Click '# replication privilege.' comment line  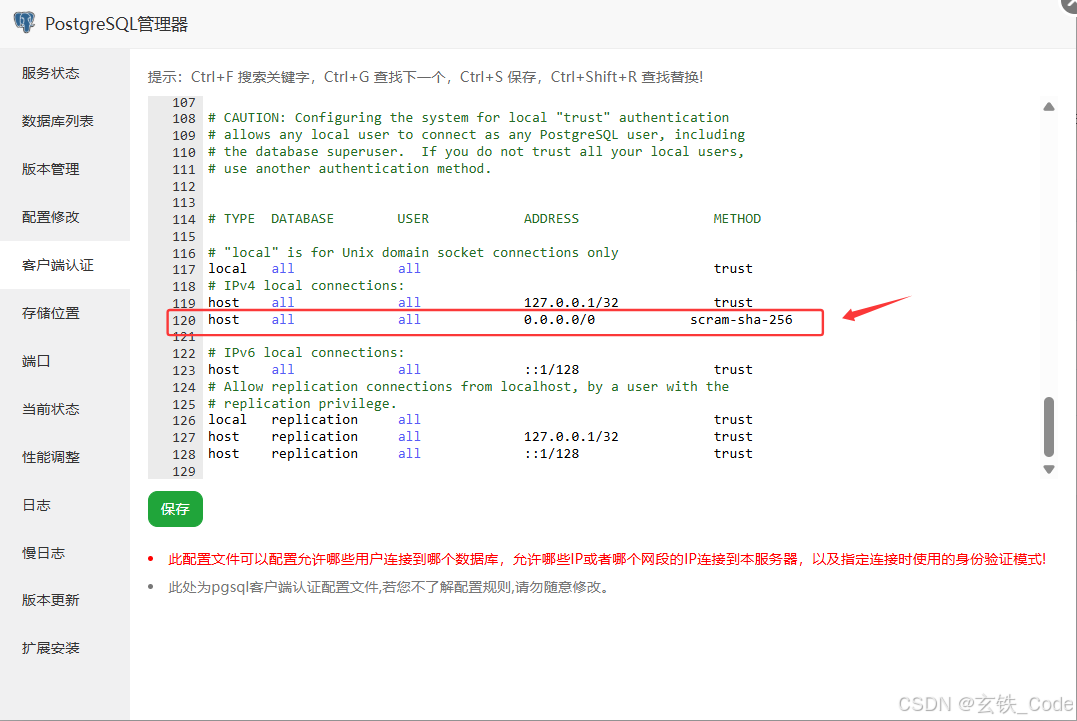click(302, 404)
